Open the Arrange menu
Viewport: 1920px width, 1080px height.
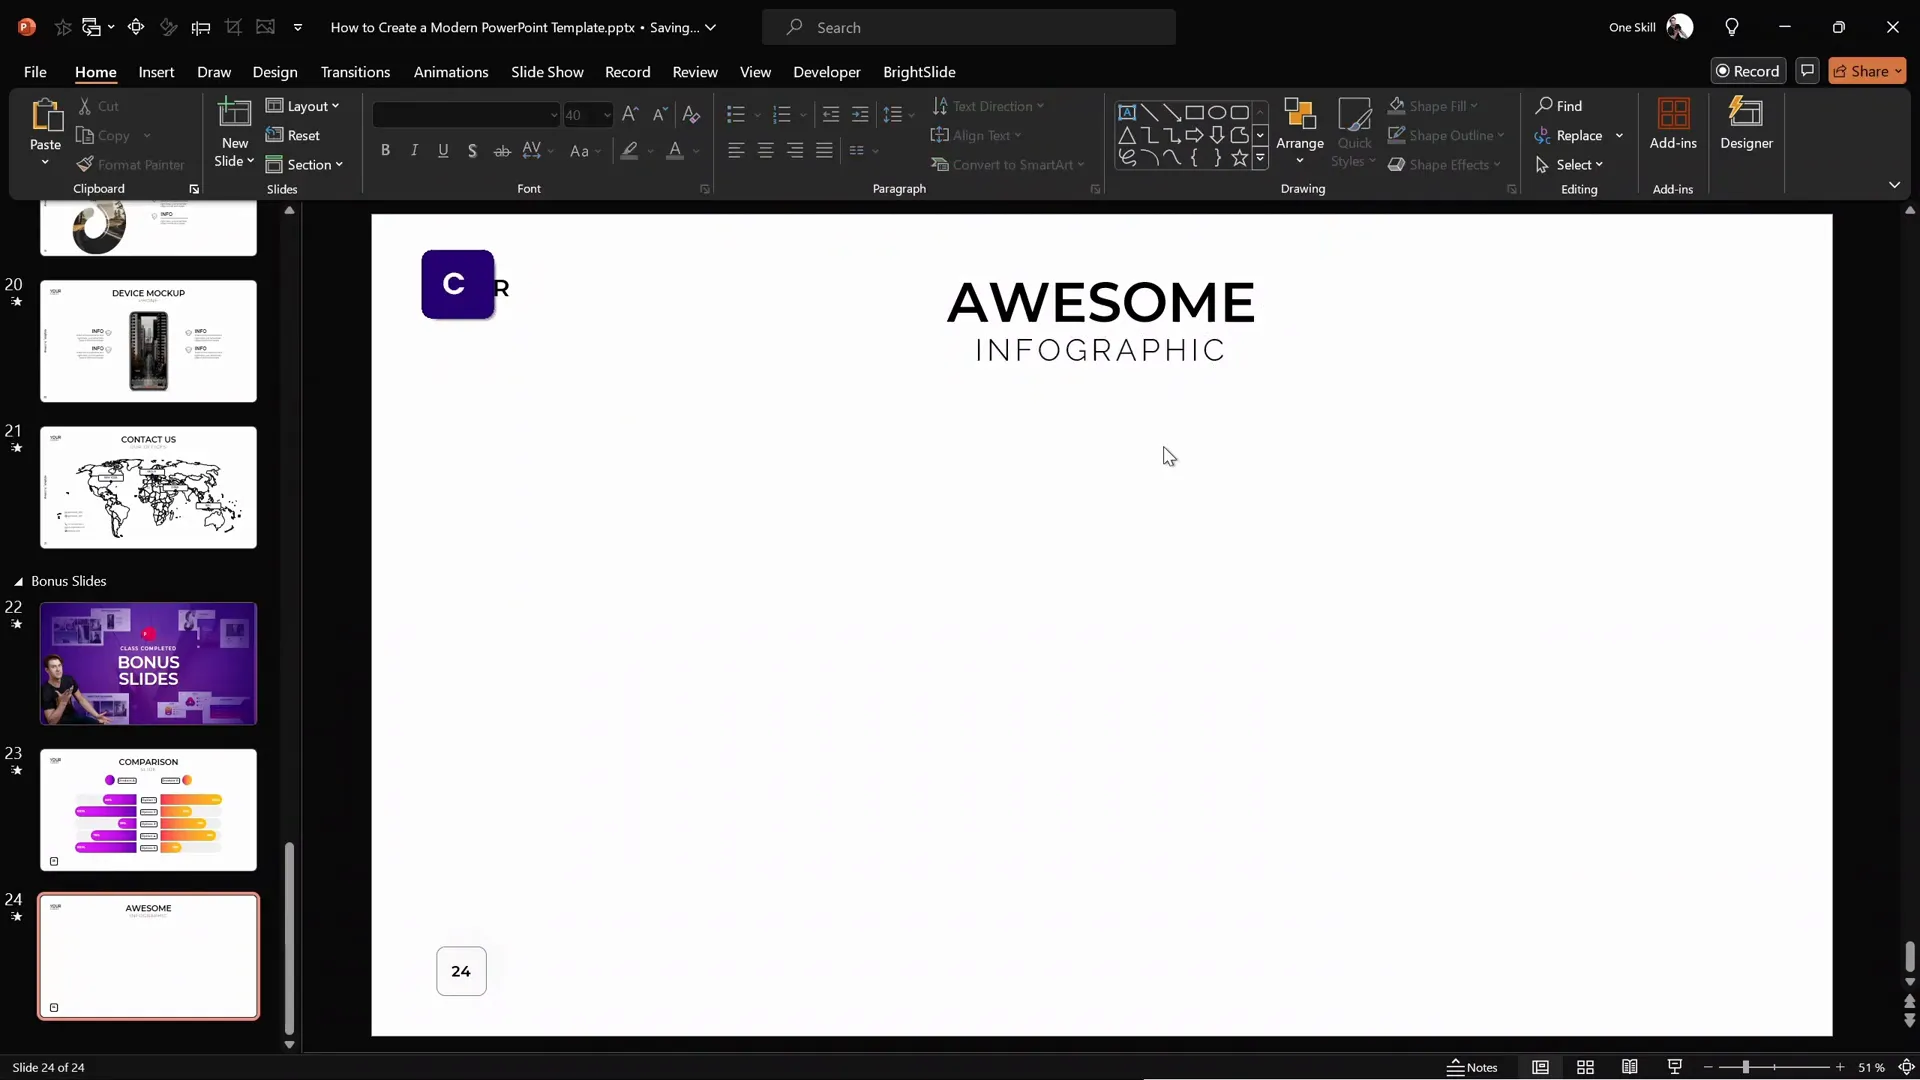(x=1300, y=131)
